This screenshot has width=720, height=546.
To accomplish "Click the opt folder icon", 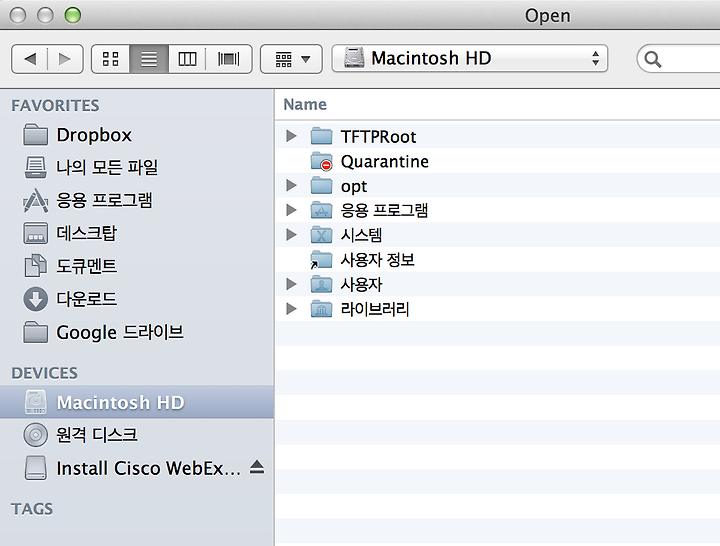I will tap(321, 186).
